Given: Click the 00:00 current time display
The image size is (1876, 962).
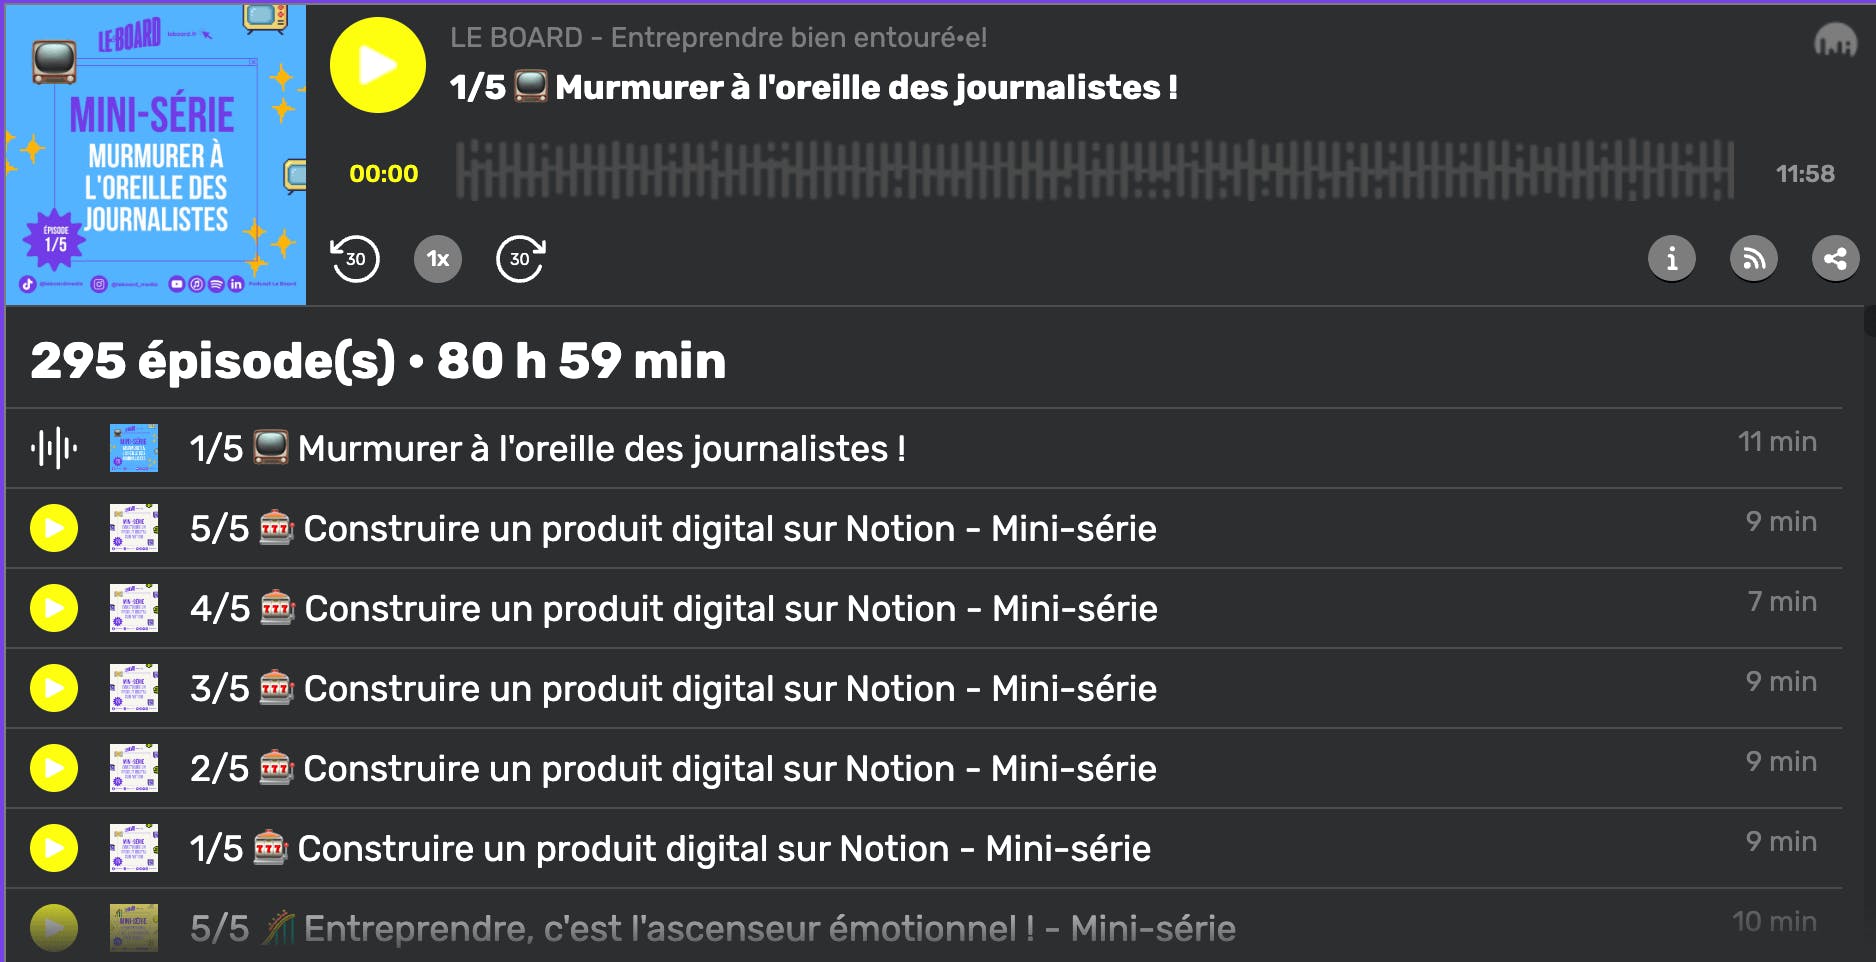Looking at the screenshot, I should 385,172.
